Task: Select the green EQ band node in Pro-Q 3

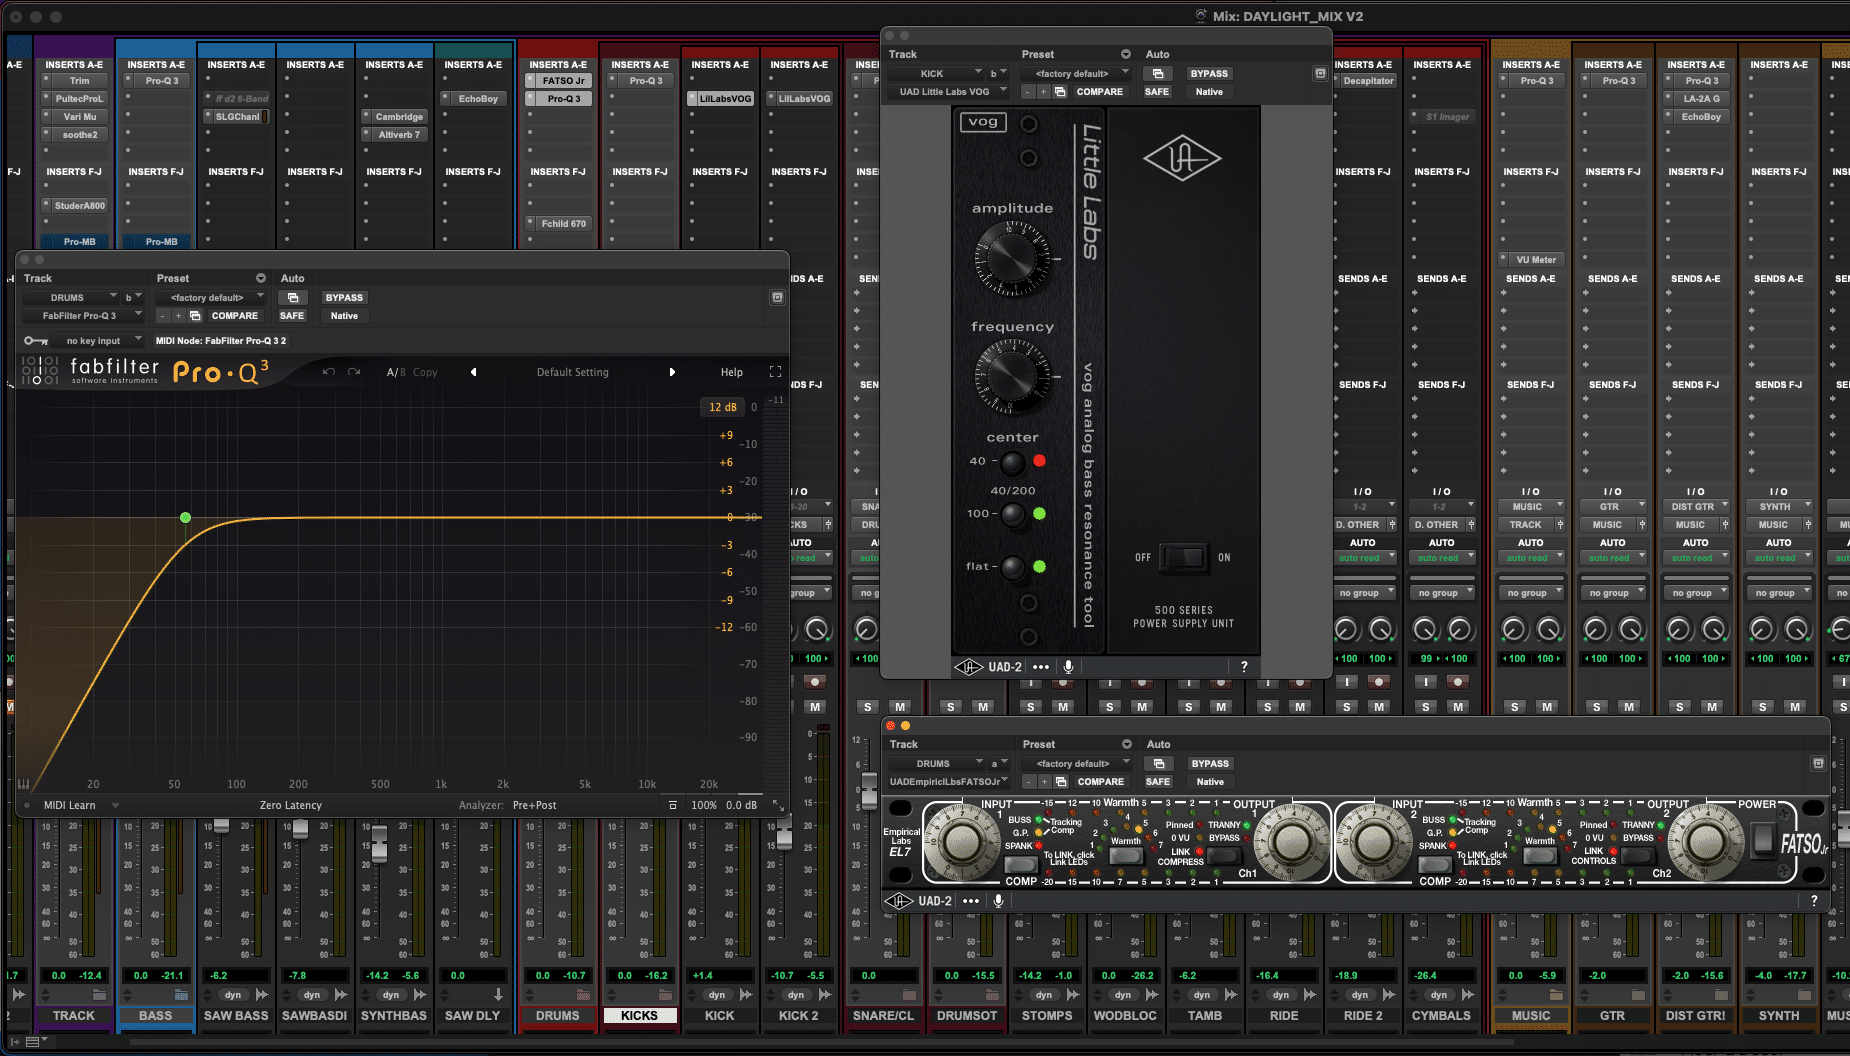Action: [185, 517]
